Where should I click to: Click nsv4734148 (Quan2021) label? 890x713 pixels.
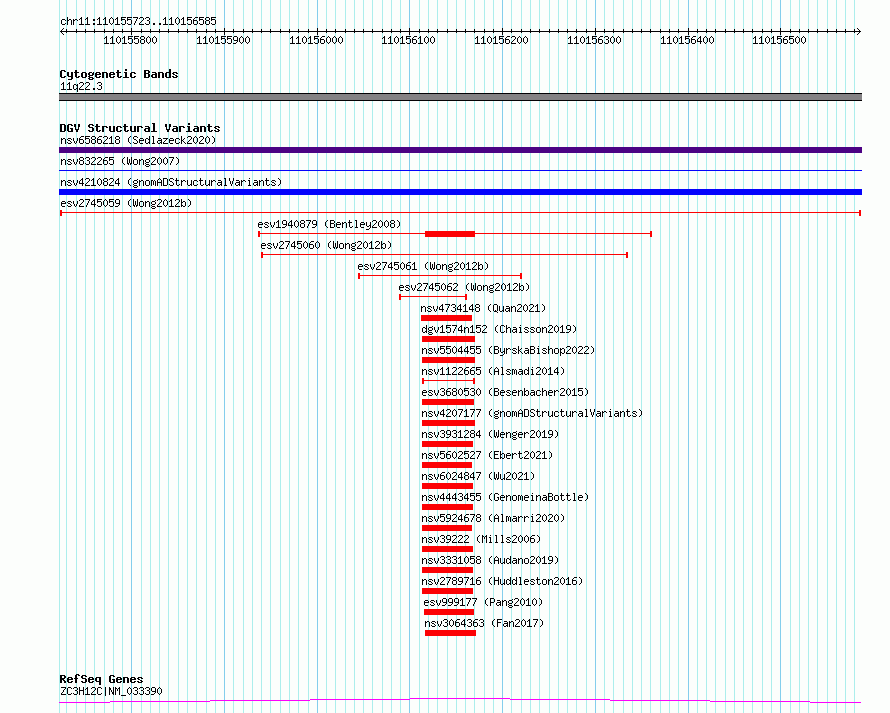pos(483,308)
